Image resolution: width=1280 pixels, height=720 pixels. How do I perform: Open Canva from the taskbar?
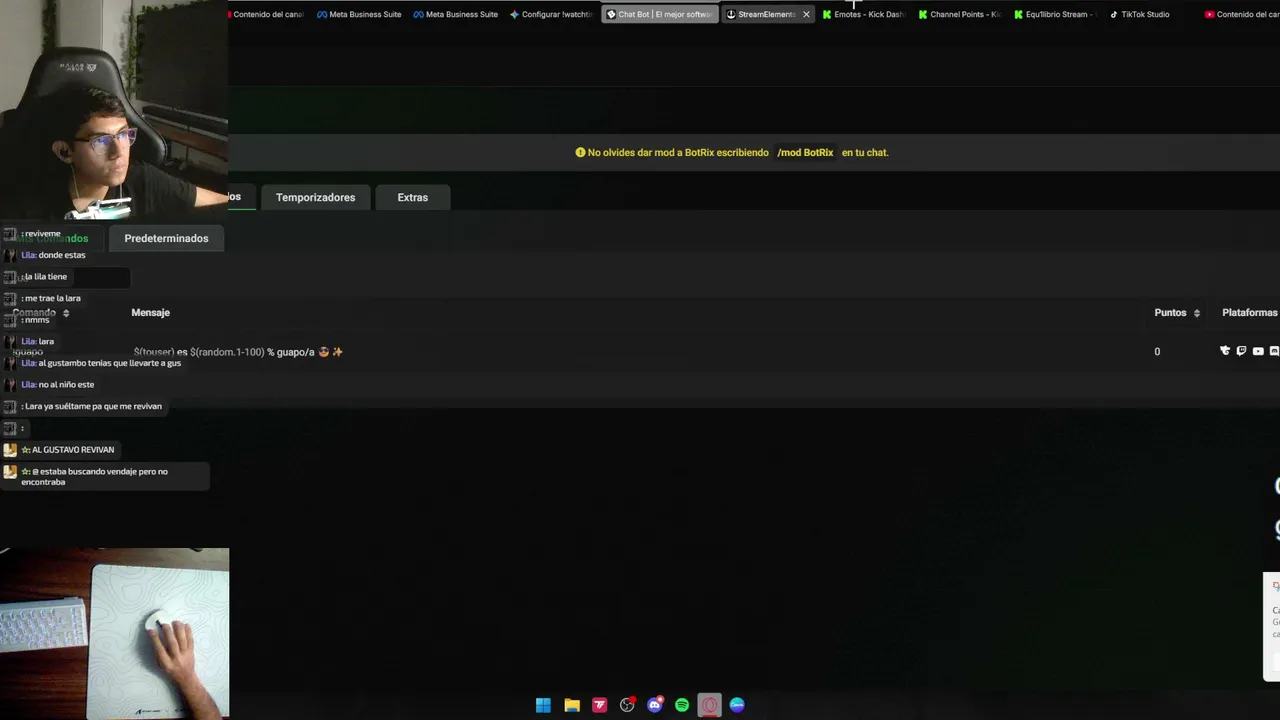(737, 705)
